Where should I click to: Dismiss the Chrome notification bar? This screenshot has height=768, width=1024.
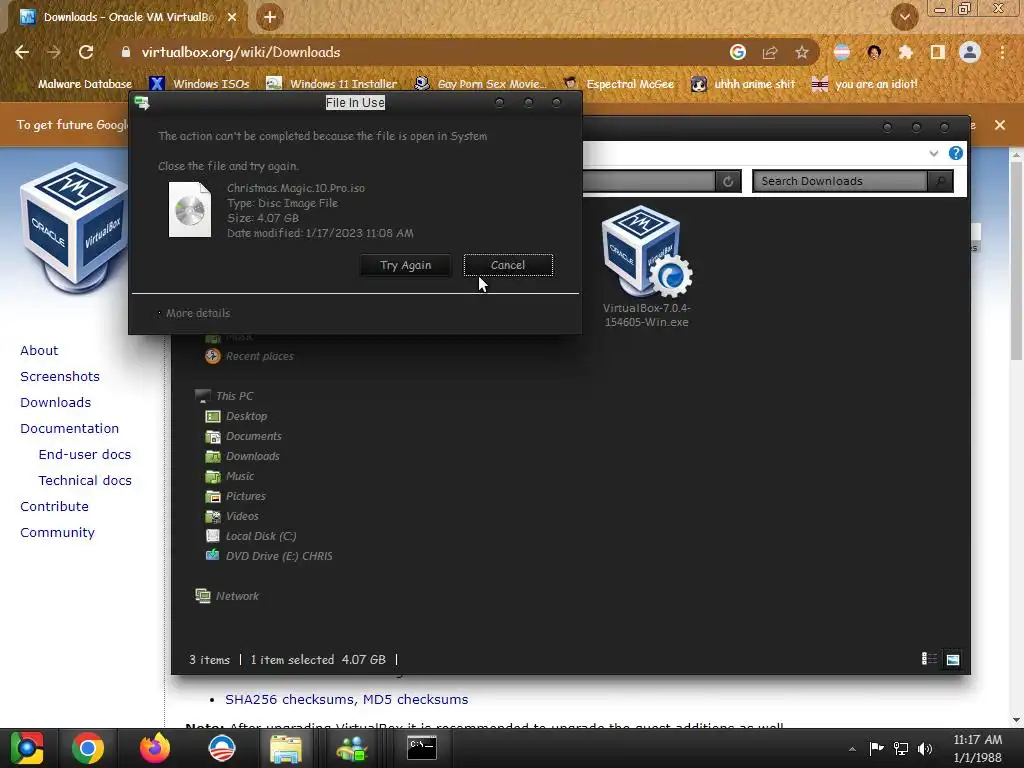(1000, 125)
